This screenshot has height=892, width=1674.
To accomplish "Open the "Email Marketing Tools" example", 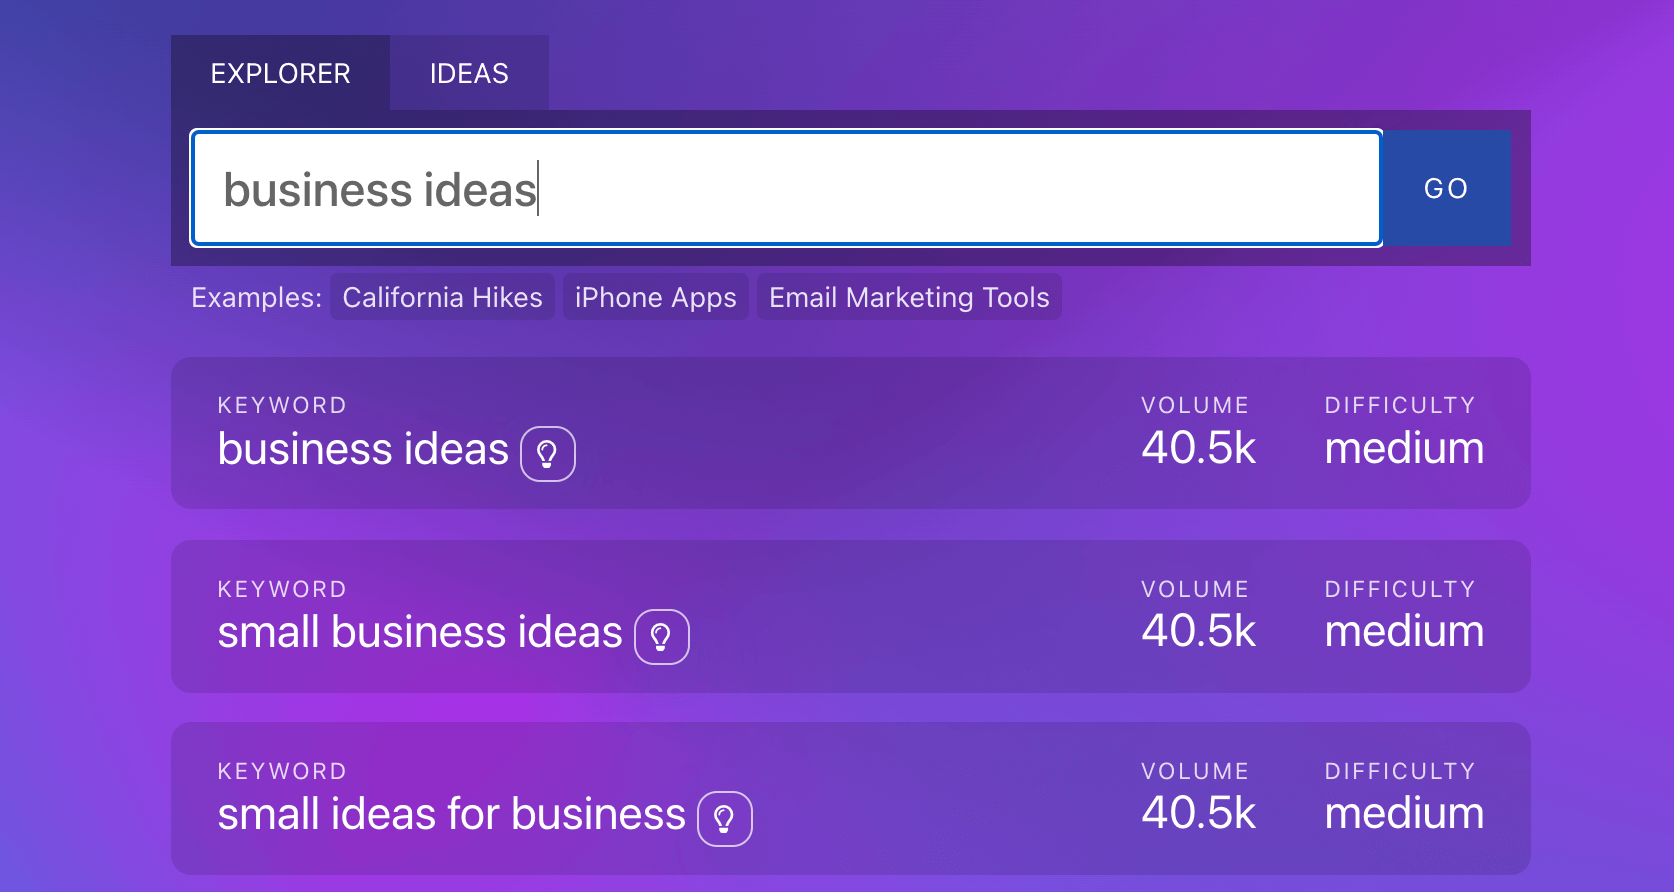I will (x=908, y=296).
